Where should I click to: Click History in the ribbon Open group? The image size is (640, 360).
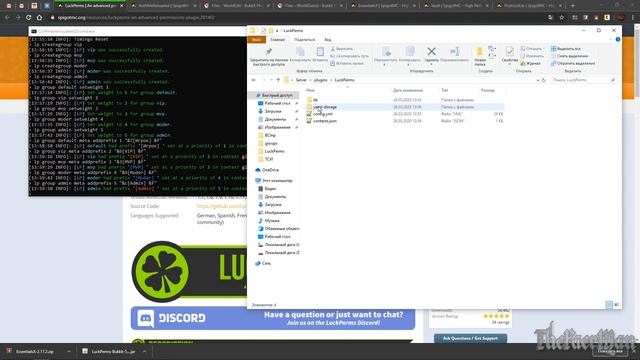(530, 63)
